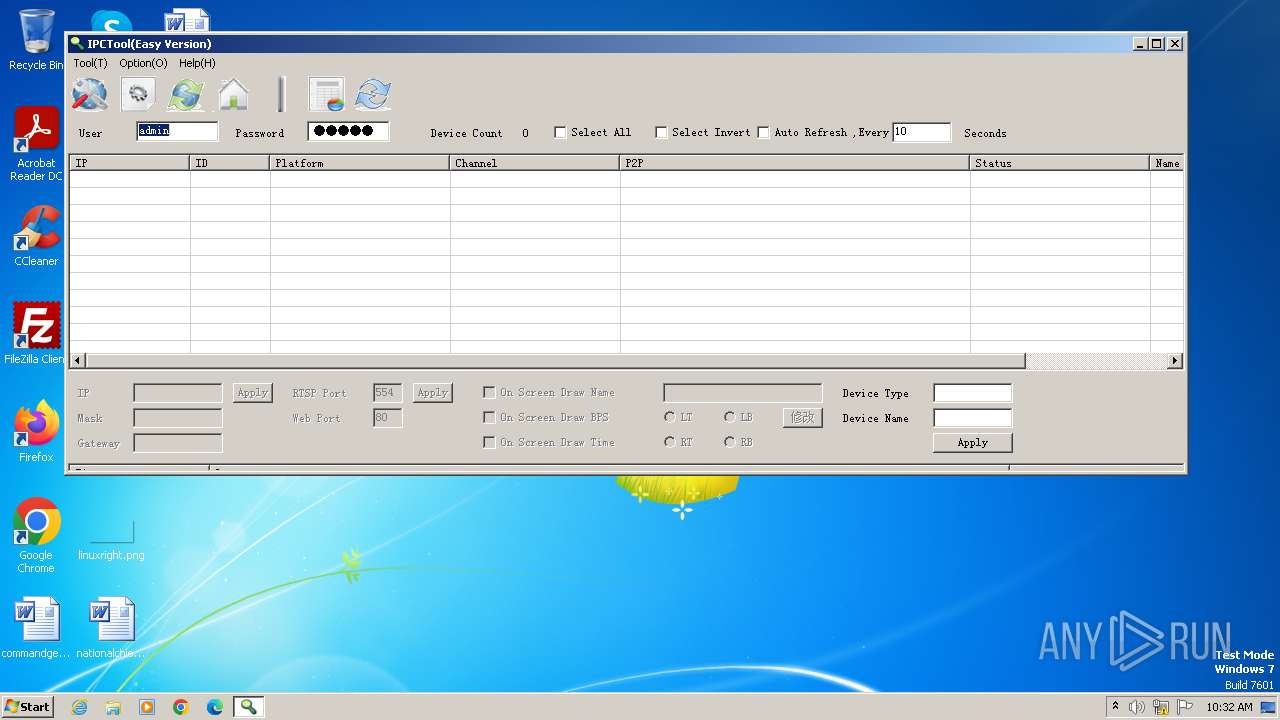Sort by Platform column header

coord(360,163)
